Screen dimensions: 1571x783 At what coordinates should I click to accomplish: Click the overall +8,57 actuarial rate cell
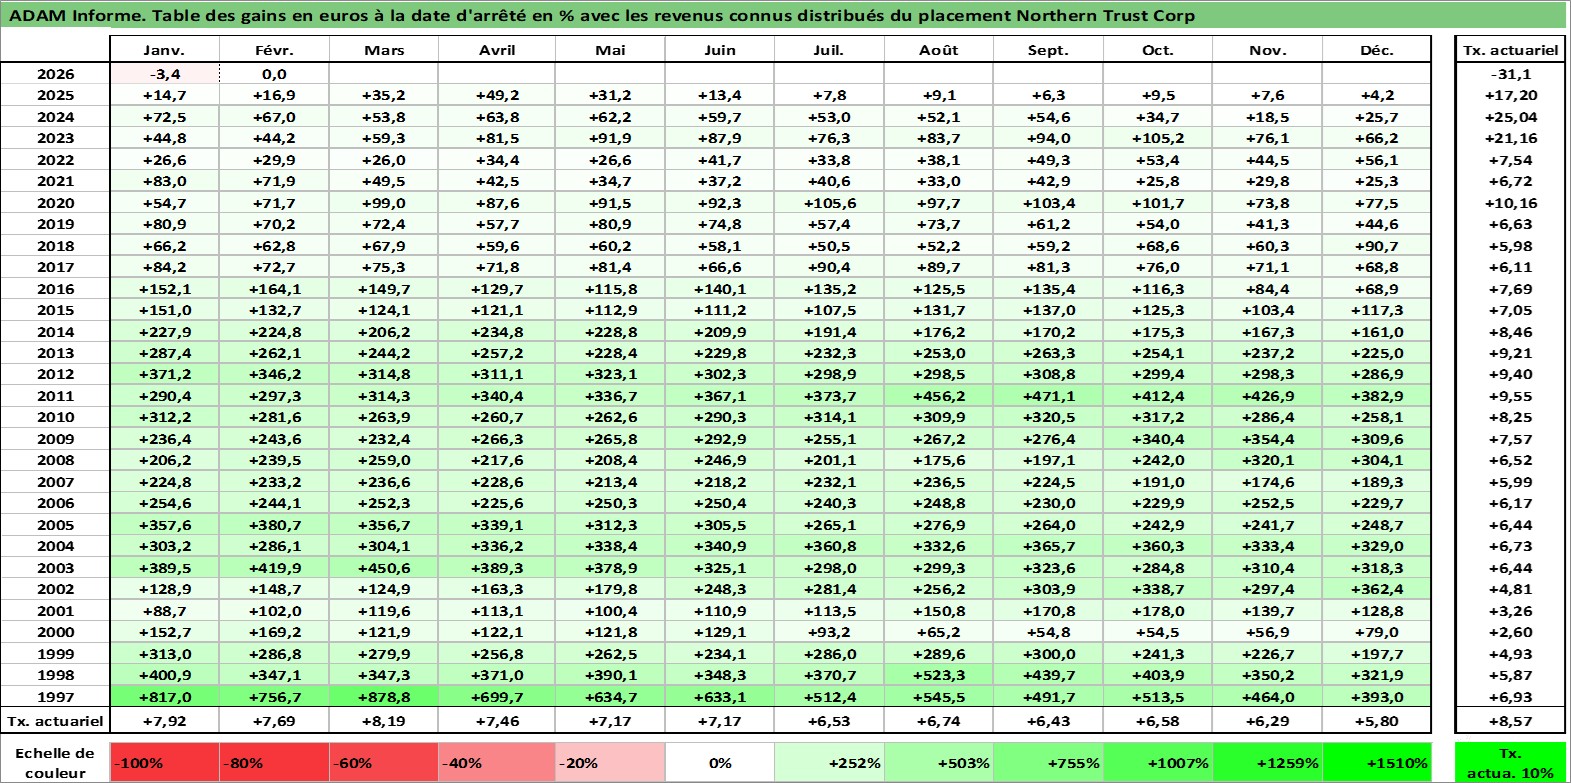click(1510, 720)
